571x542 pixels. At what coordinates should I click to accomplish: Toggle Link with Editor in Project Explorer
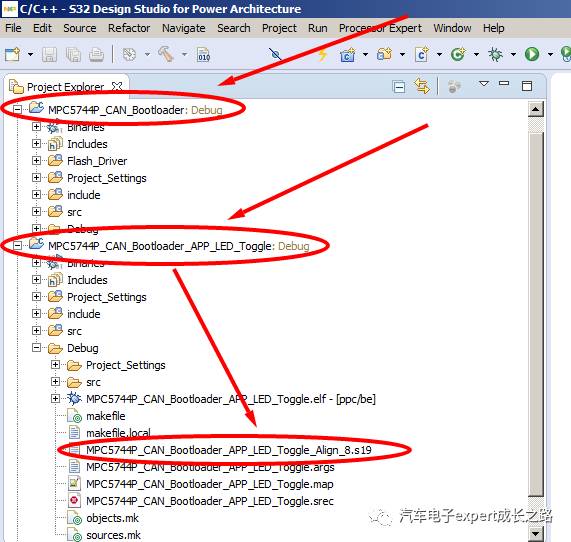click(422, 86)
